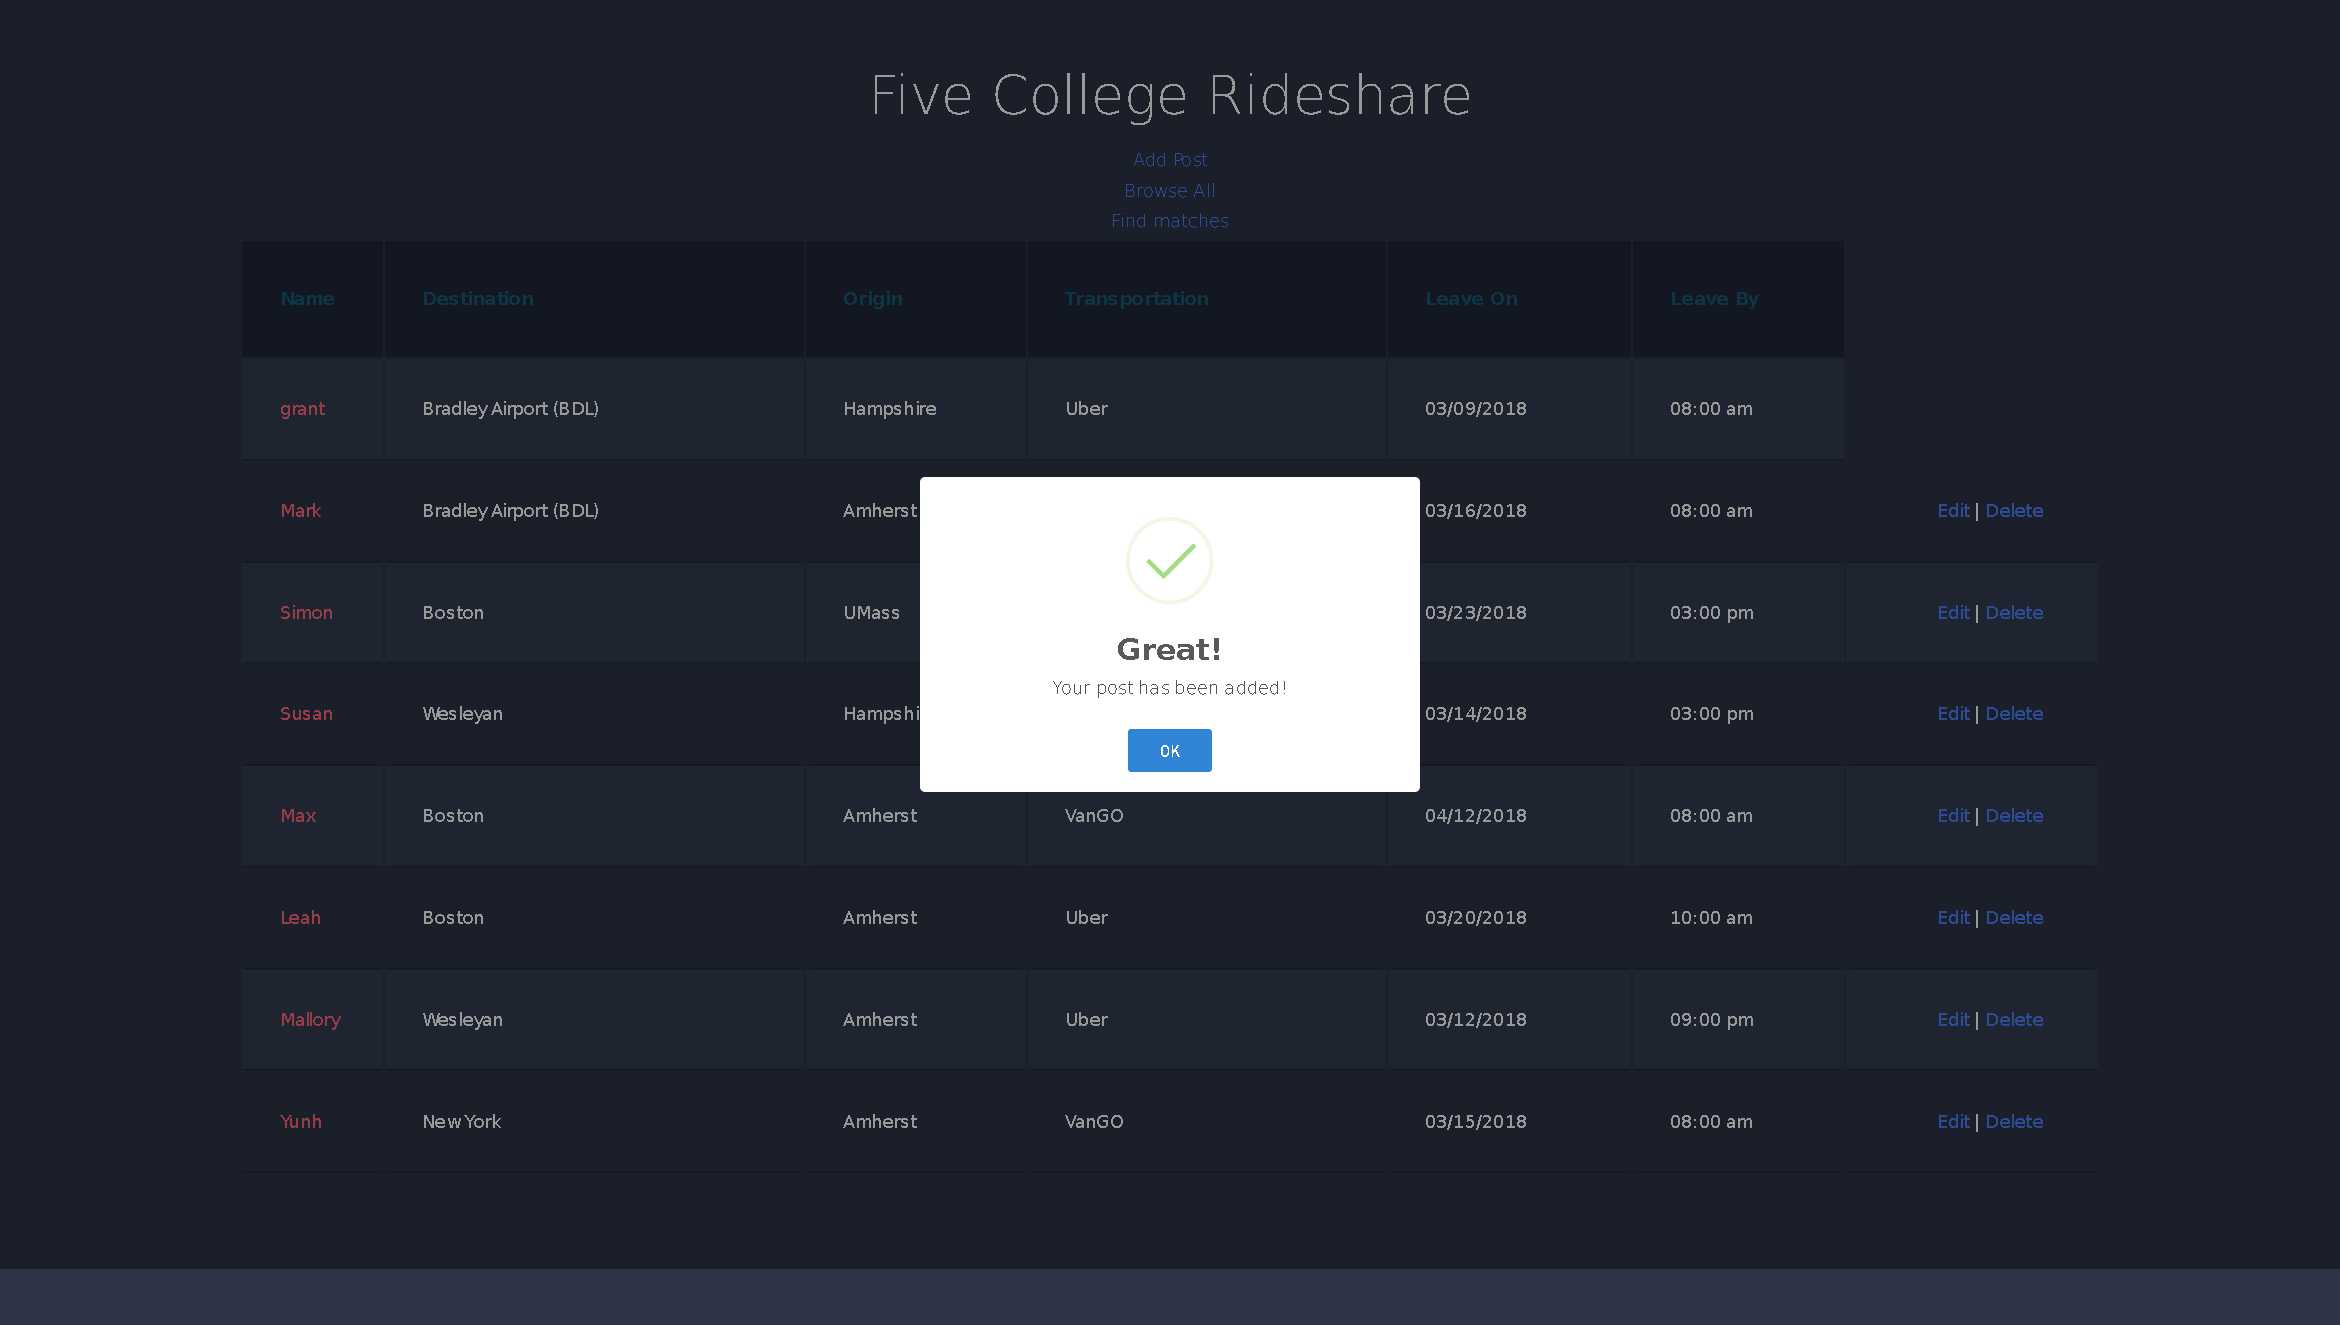The height and width of the screenshot is (1325, 2340).
Task: Edit Susan's Wesleyan ride post
Action: click(x=1952, y=713)
